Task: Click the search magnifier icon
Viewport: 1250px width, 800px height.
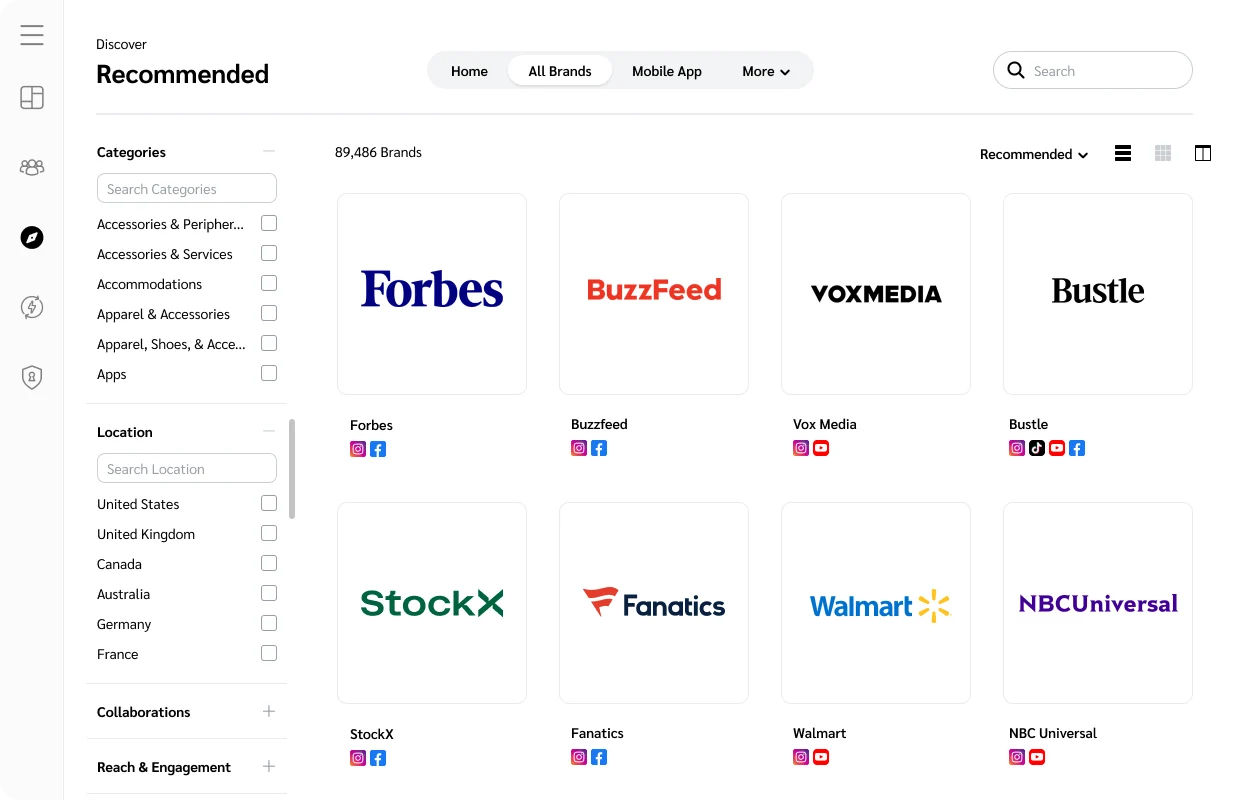Action: (x=1016, y=70)
